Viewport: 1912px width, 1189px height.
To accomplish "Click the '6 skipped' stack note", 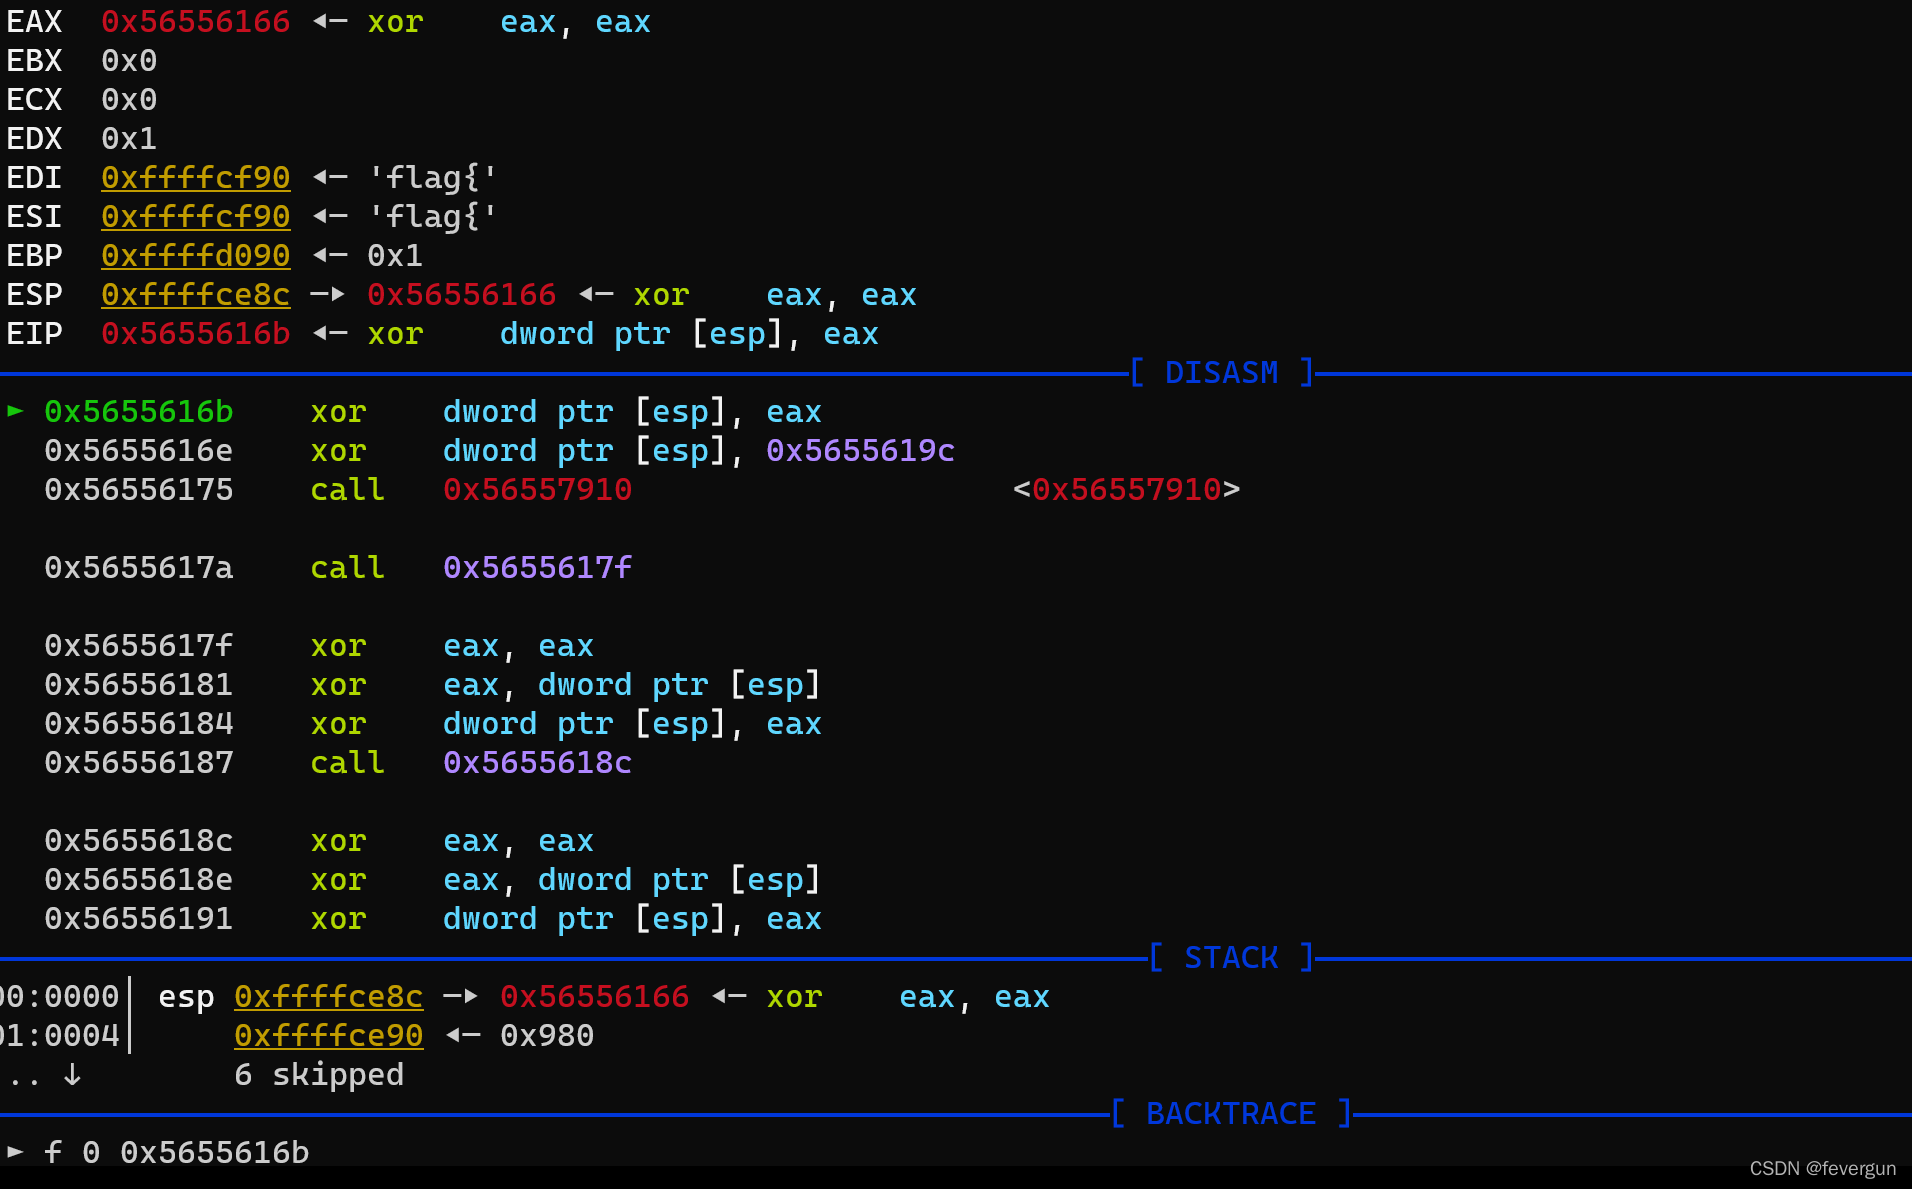I will (x=319, y=1075).
